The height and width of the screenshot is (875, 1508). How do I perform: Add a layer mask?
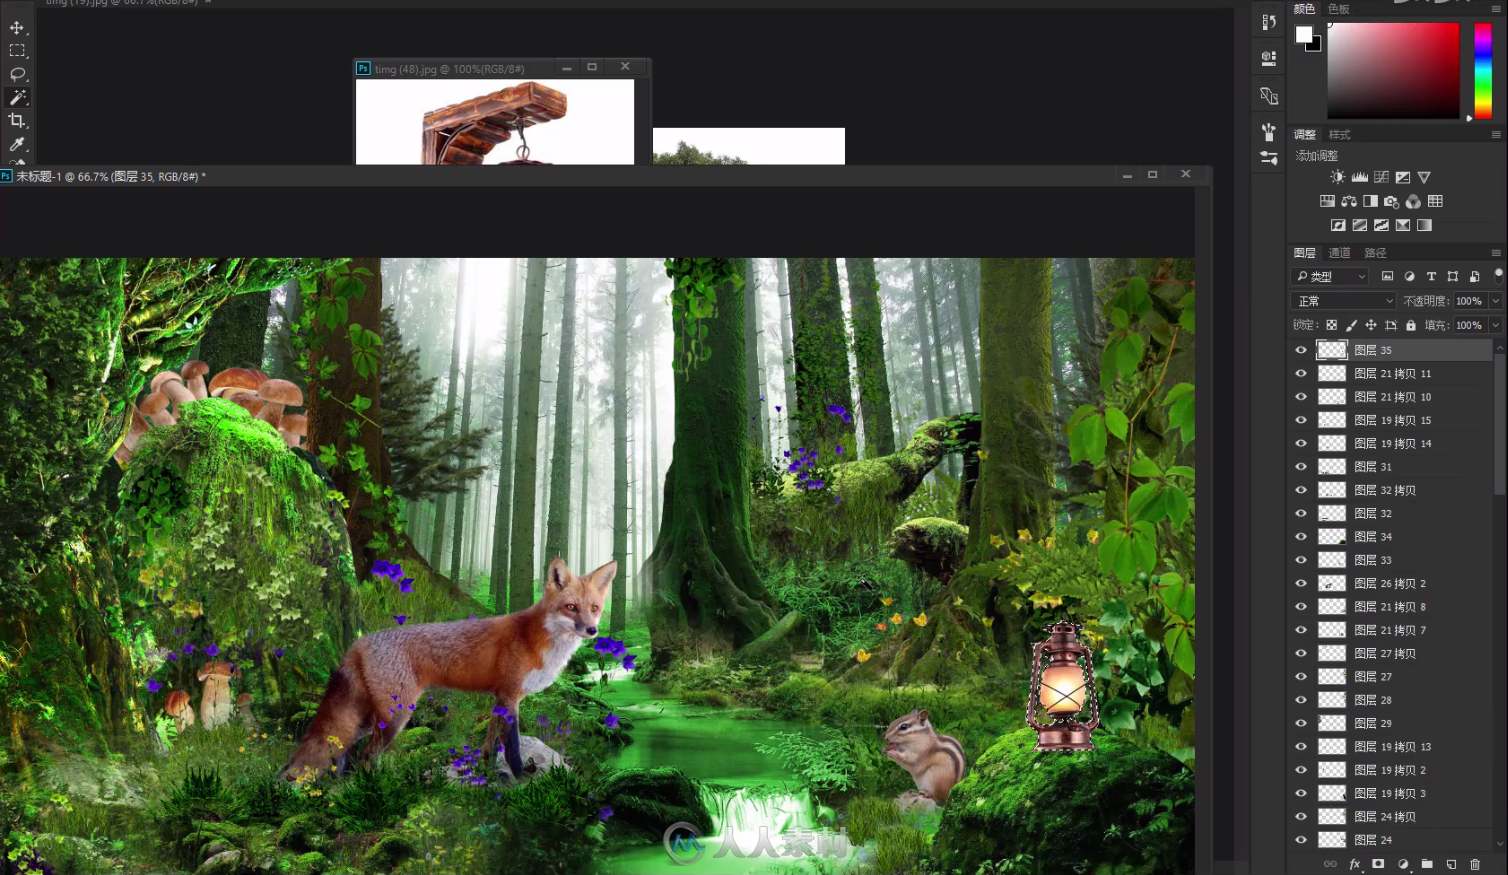(x=1378, y=864)
